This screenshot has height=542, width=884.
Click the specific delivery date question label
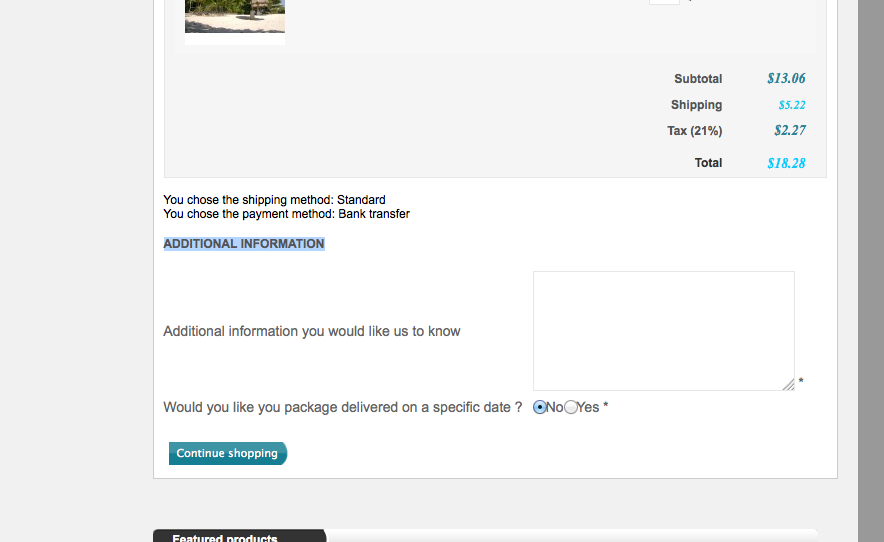[x=342, y=407]
